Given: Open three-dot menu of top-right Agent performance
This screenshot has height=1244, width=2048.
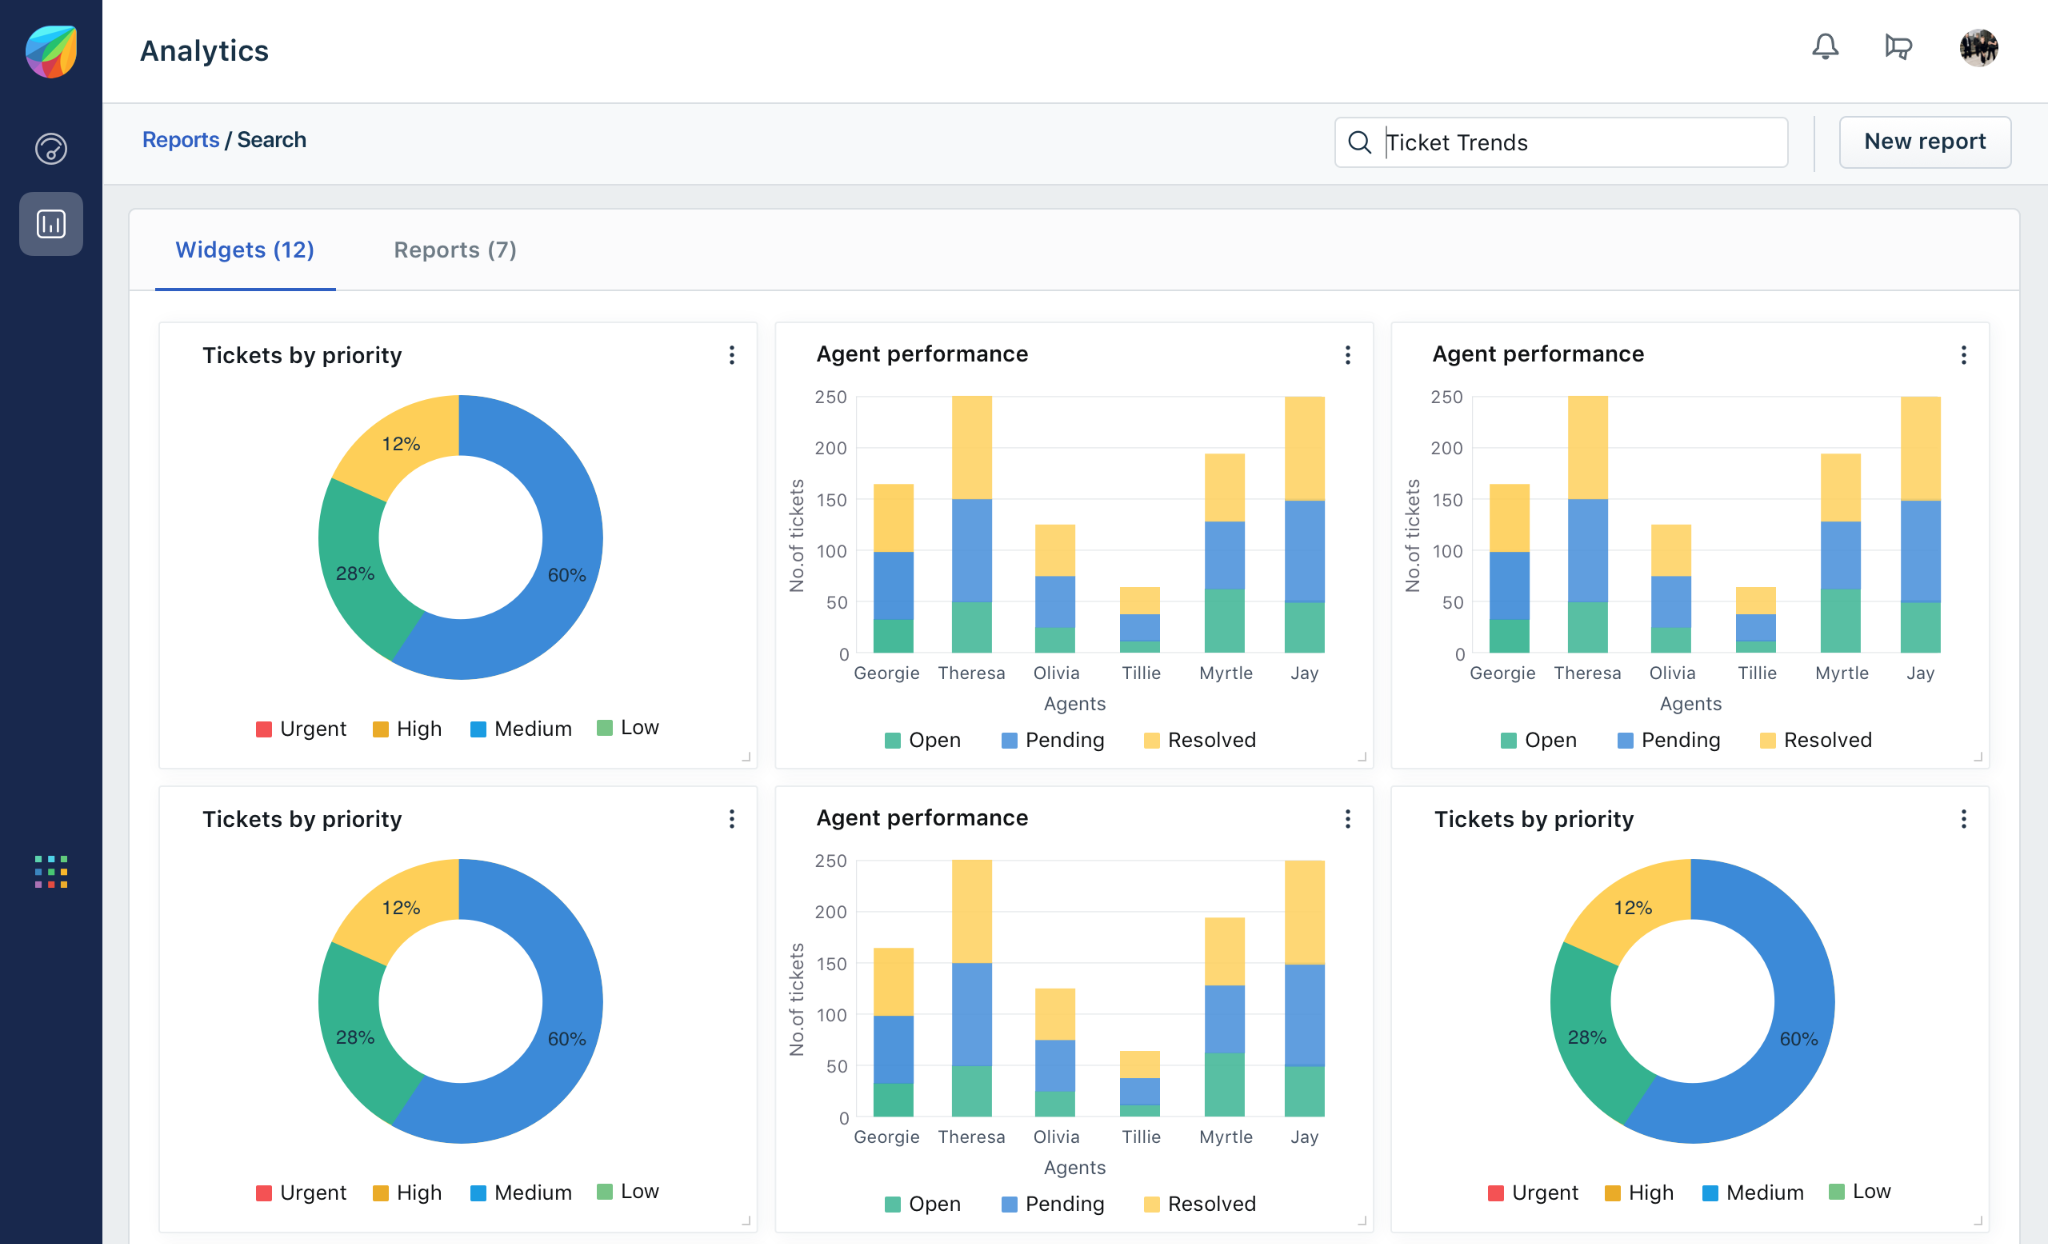Looking at the screenshot, I should 1963,355.
